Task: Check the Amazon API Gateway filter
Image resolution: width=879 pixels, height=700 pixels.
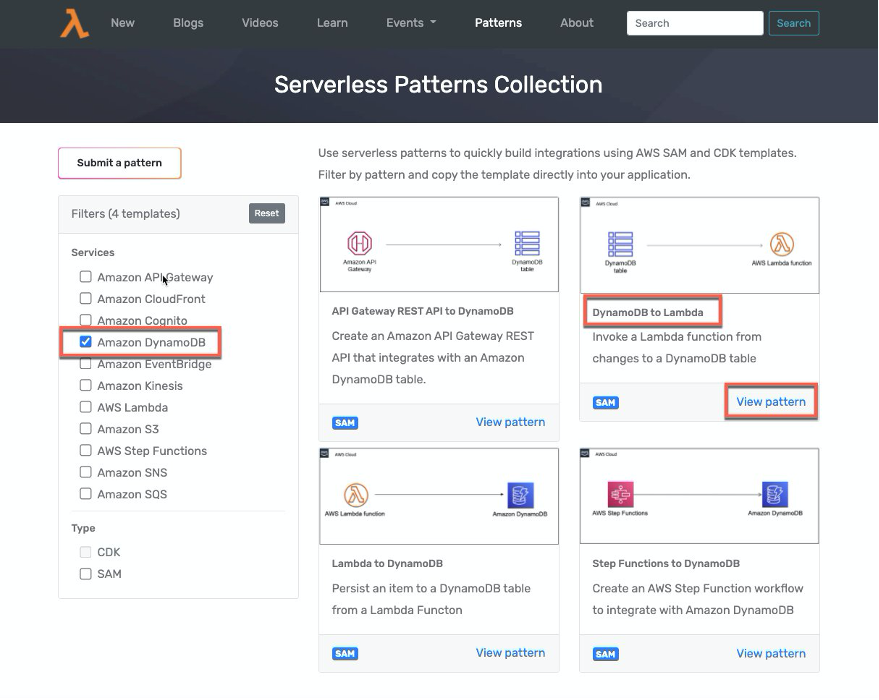Action: pyautogui.click(x=85, y=277)
